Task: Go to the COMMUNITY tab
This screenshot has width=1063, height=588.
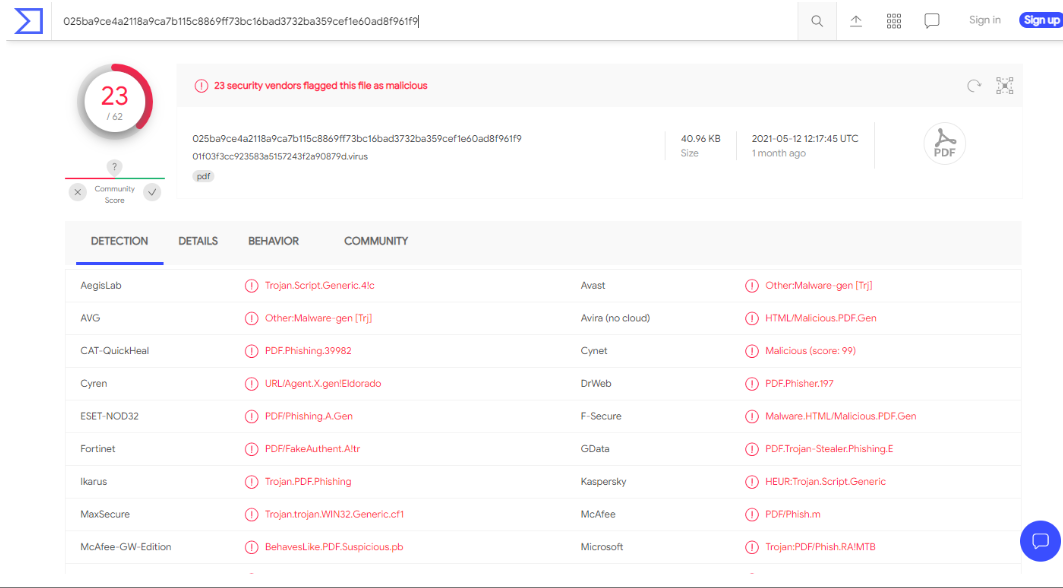Action: click(x=376, y=241)
